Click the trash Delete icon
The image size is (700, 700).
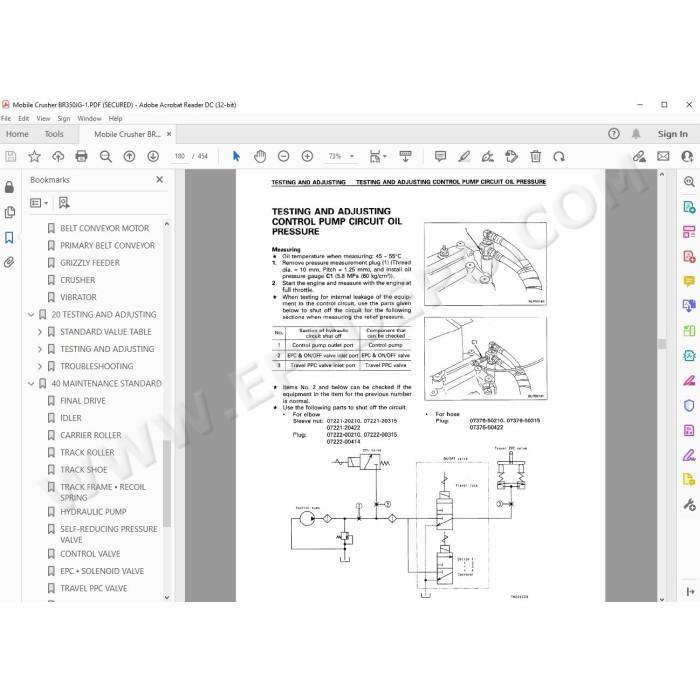click(x=535, y=156)
